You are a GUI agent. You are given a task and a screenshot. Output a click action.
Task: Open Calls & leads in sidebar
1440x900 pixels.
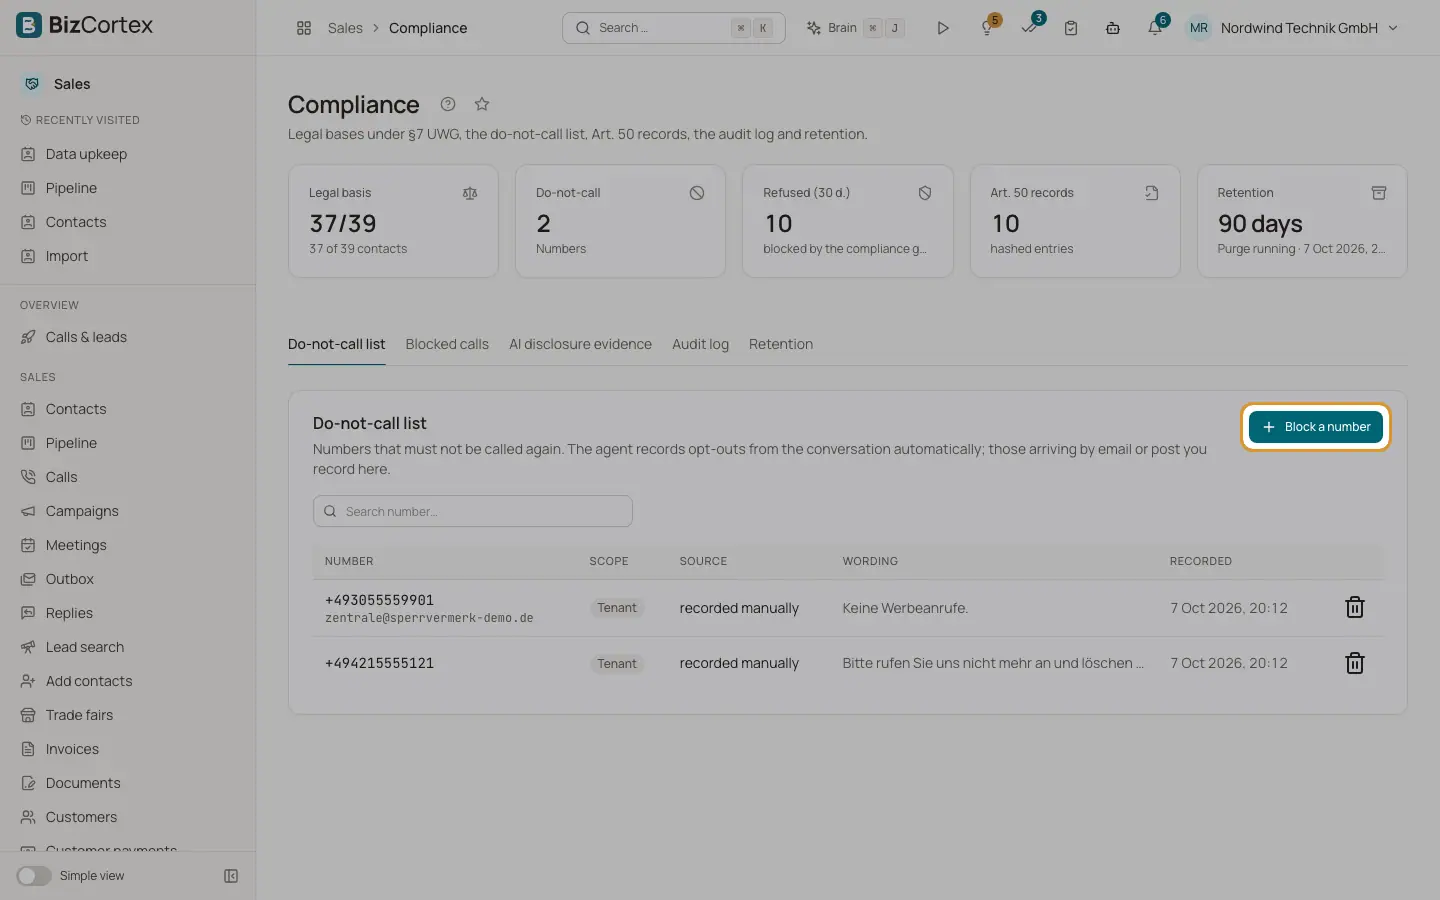click(86, 337)
